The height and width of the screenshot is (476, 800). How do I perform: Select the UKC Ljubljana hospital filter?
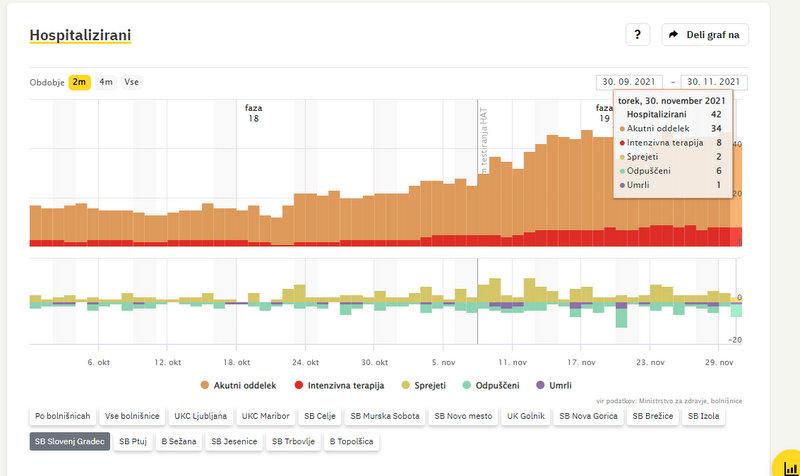click(x=200, y=415)
